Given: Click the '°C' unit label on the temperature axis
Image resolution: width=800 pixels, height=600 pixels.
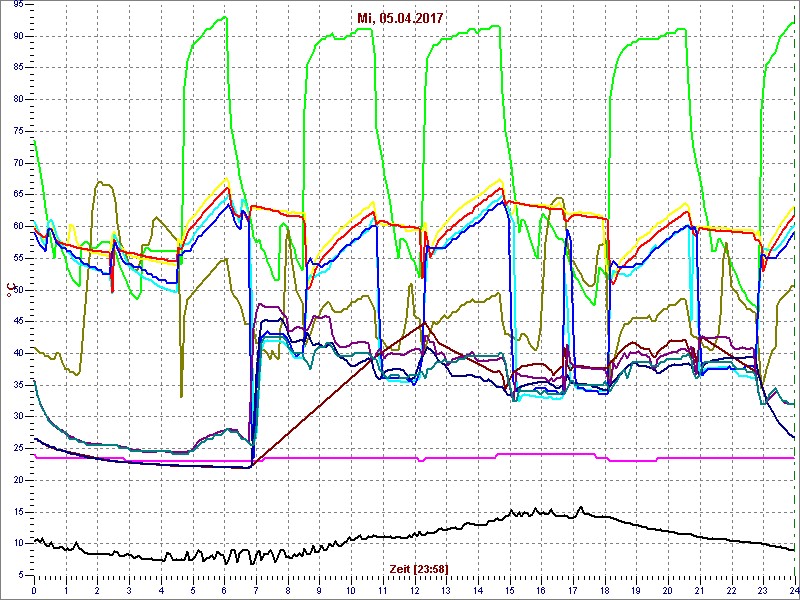Looking at the screenshot, I should click(x=9, y=290).
